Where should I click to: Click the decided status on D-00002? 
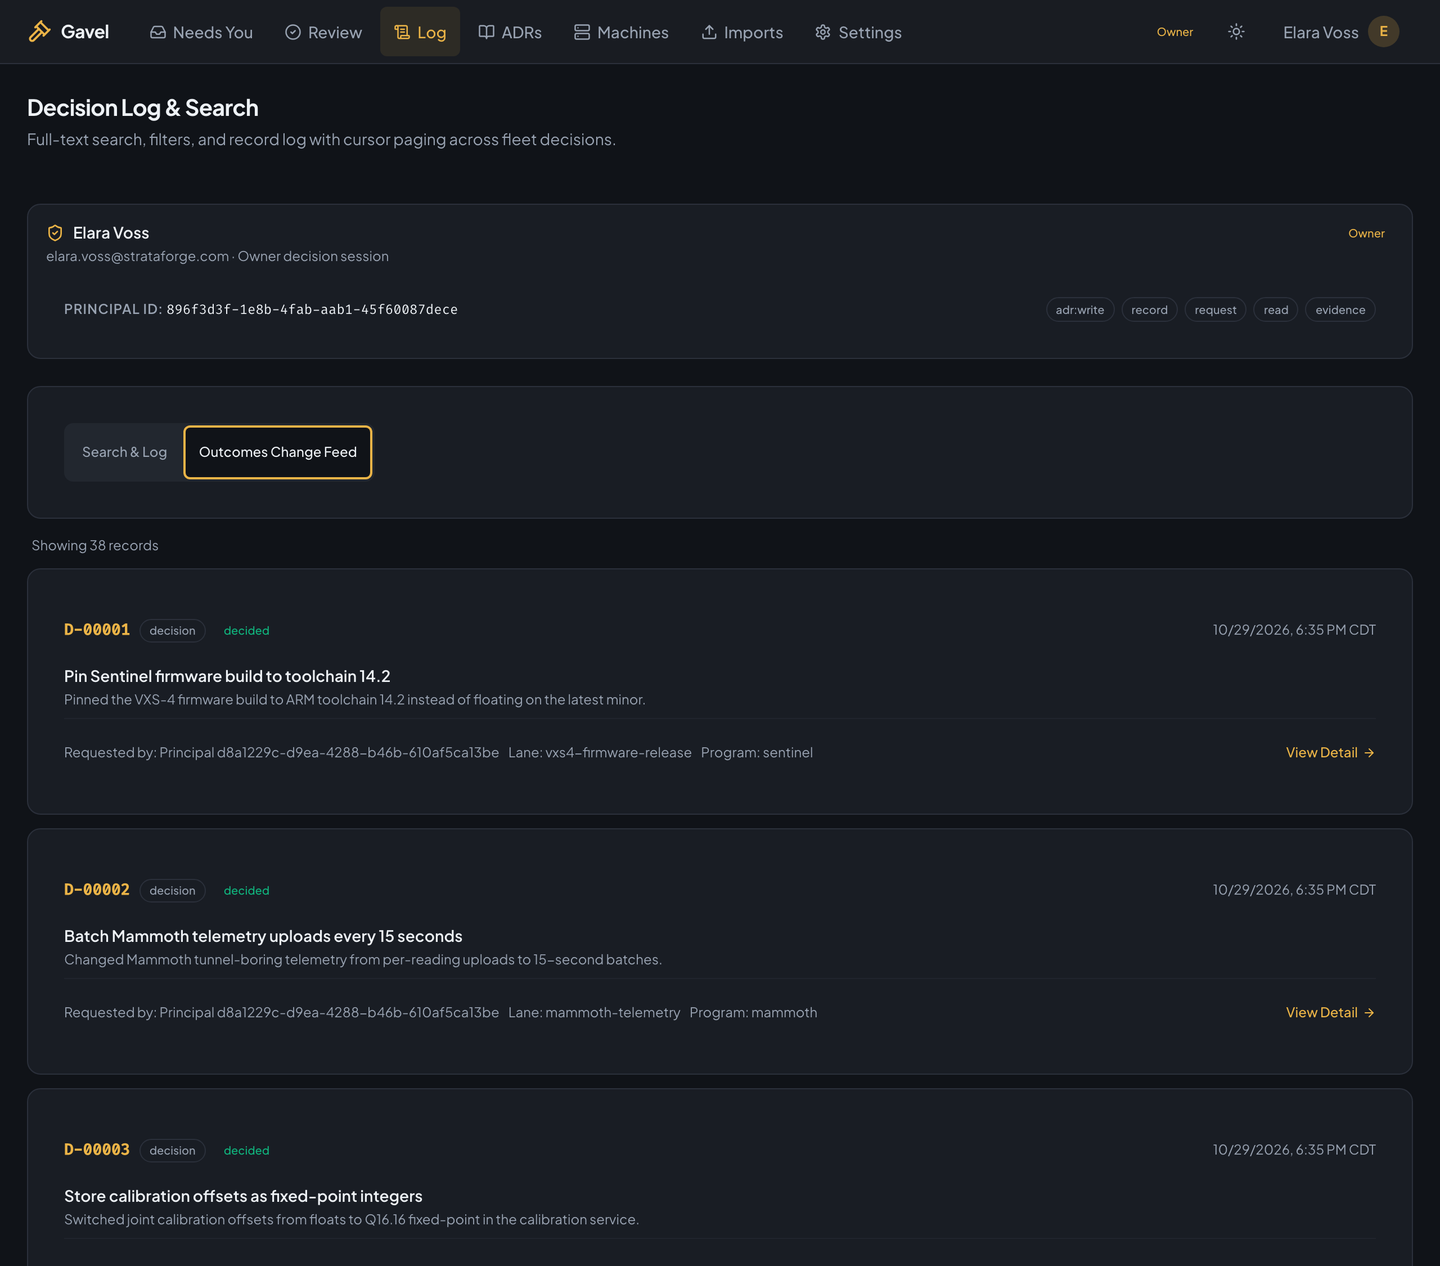tap(246, 891)
